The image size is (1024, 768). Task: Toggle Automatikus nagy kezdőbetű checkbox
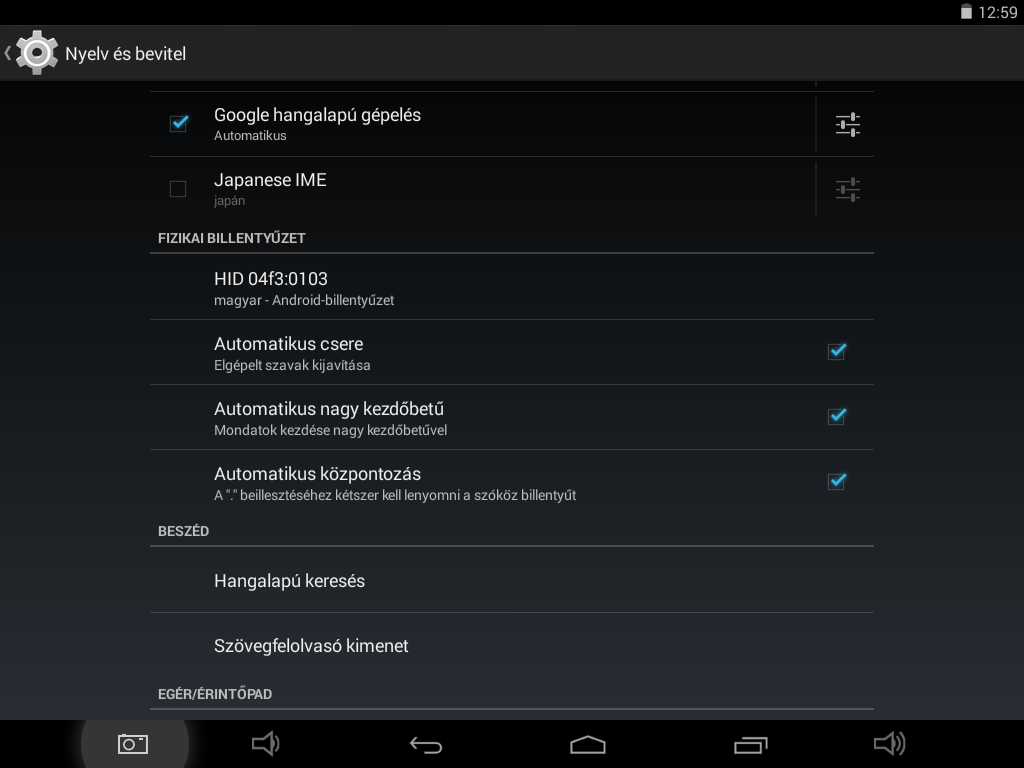(x=837, y=416)
